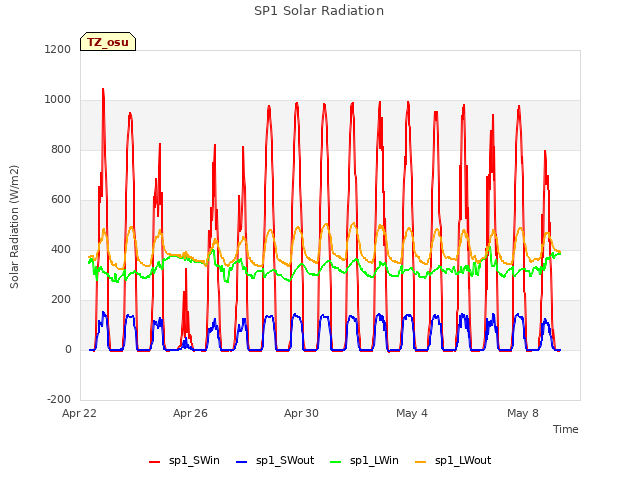Click the 600 y-axis tick label

[x=61, y=200]
